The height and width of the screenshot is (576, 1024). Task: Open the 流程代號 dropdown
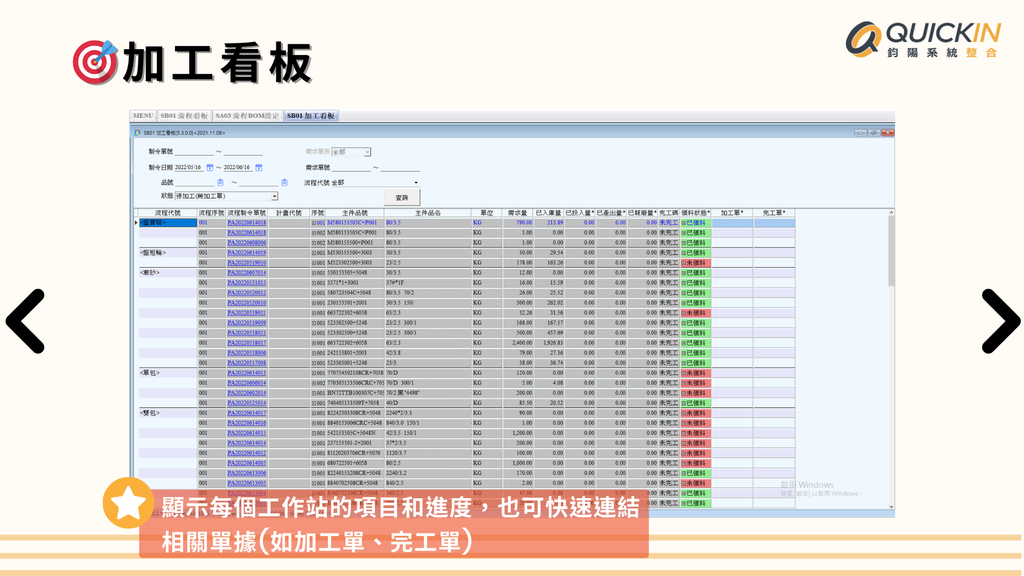pos(416,183)
